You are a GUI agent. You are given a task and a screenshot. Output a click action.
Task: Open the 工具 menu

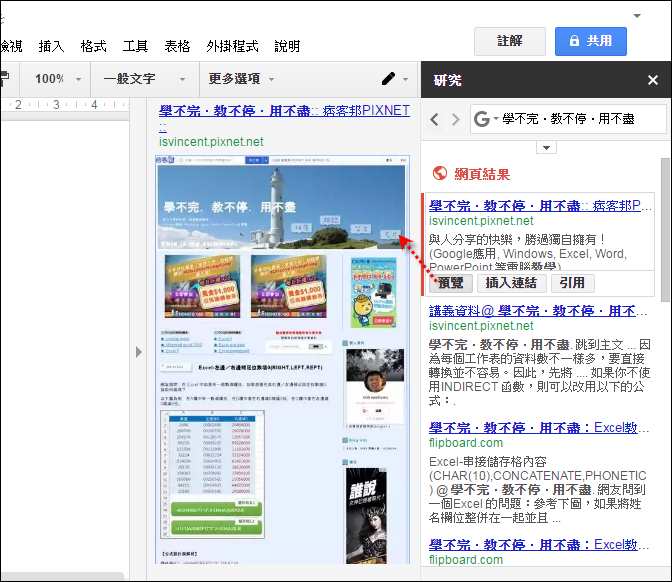(x=135, y=46)
